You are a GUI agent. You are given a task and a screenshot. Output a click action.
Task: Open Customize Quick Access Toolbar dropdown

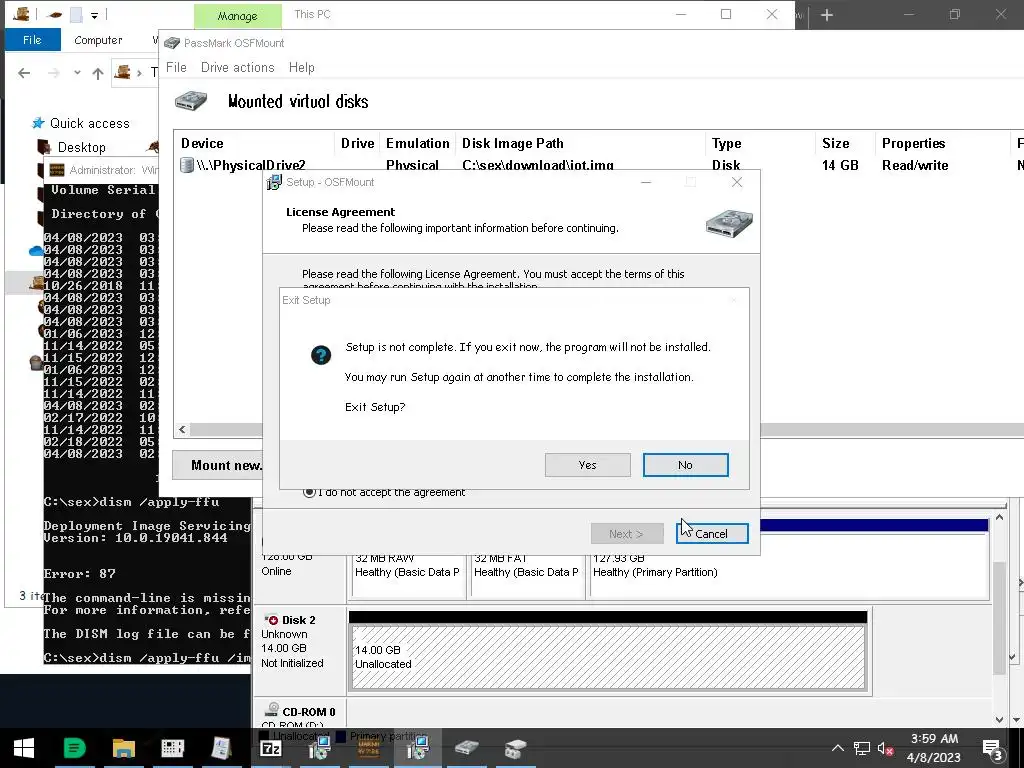click(x=95, y=15)
